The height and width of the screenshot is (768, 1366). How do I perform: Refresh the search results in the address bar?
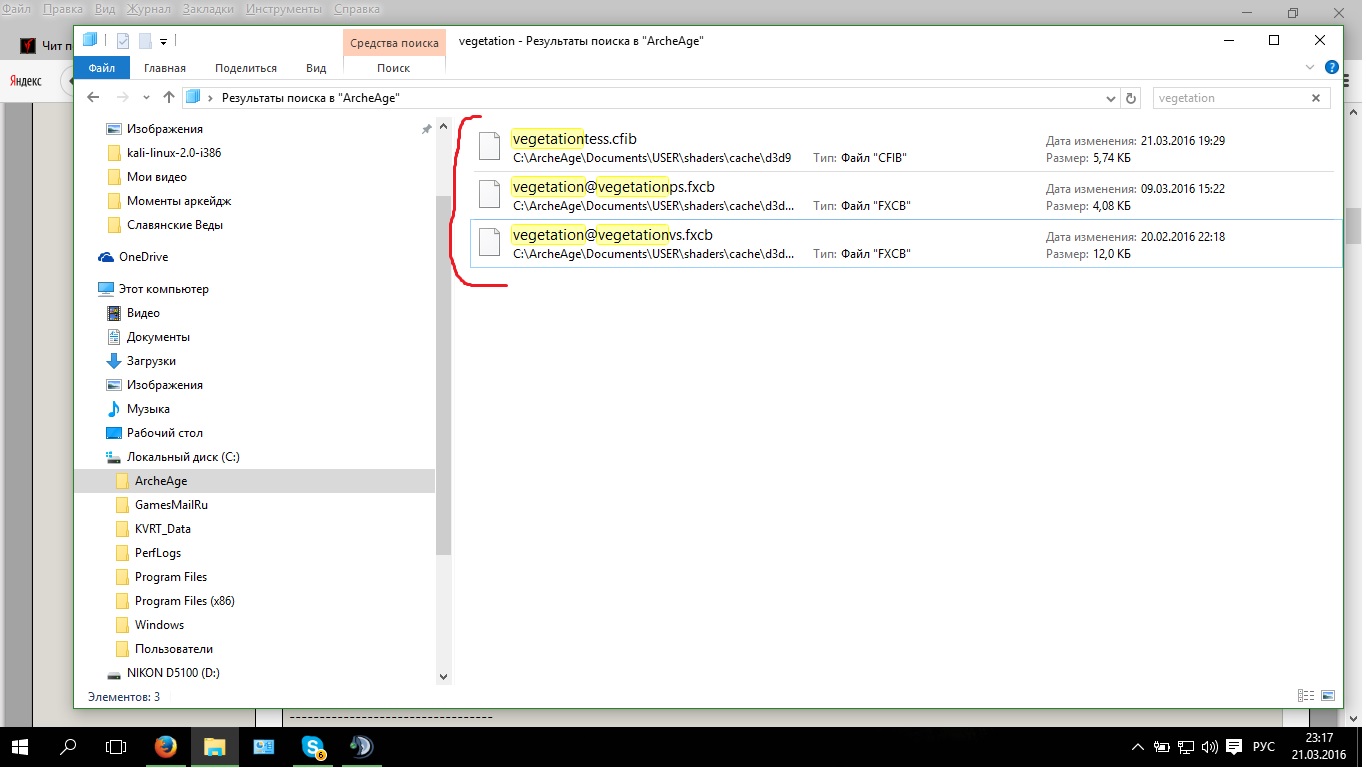click(x=1131, y=98)
